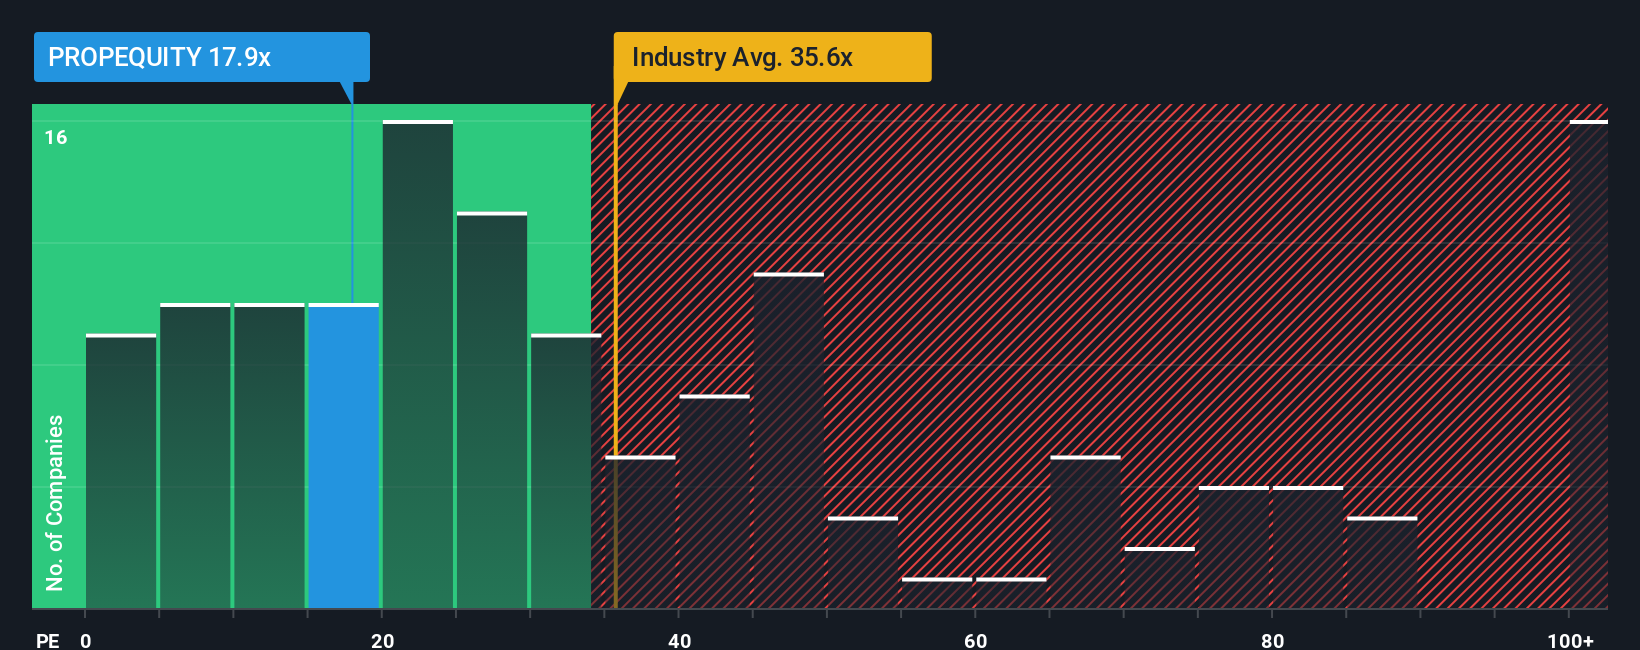Click the PROPEQUITY 17.9x label
Viewport: 1640px width, 650px height.
[x=201, y=57]
